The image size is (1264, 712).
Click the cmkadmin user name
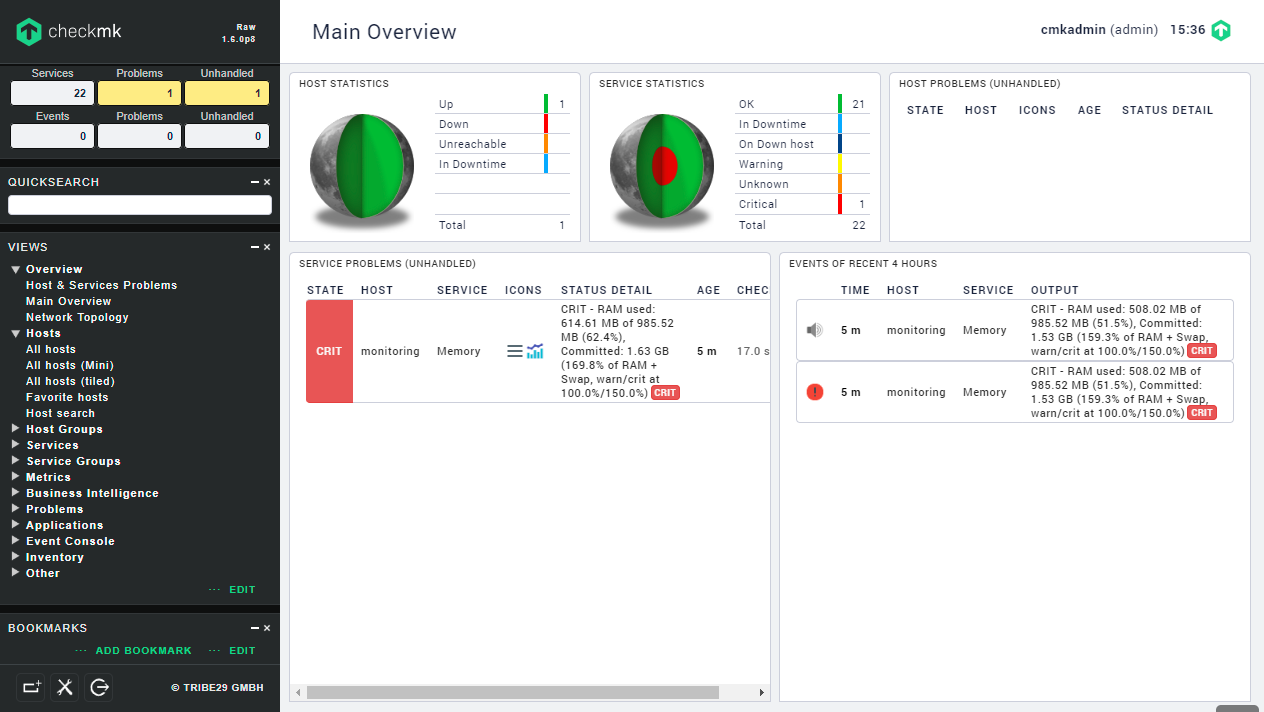click(x=1073, y=30)
